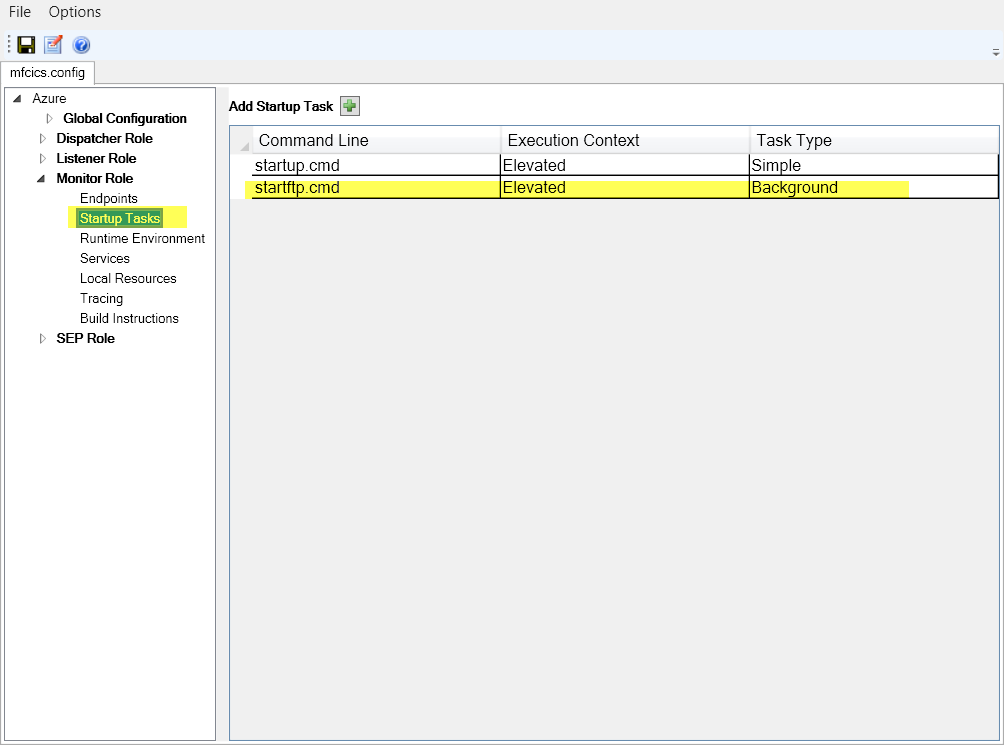This screenshot has width=1004, height=745.
Task: Select Endpoints under Monitor Role
Action: (109, 198)
